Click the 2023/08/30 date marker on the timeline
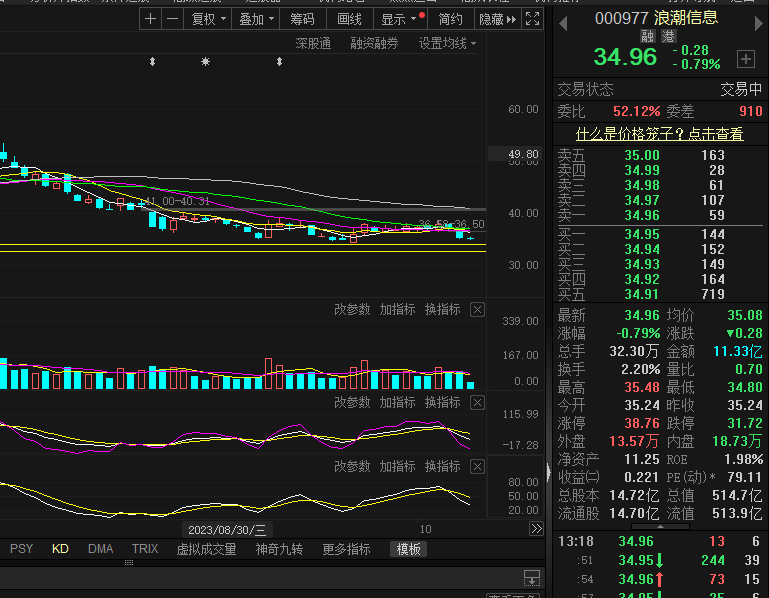The image size is (769, 598). [227, 529]
